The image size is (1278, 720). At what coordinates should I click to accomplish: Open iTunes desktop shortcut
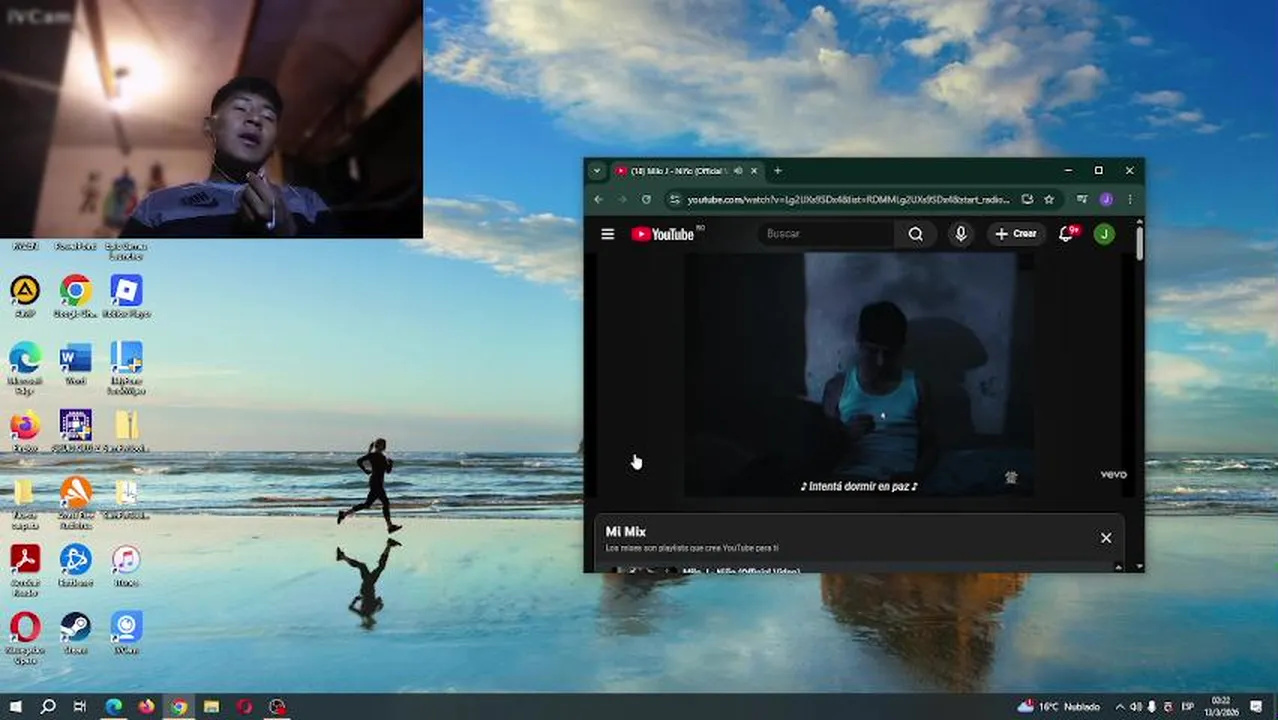coord(126,565)
